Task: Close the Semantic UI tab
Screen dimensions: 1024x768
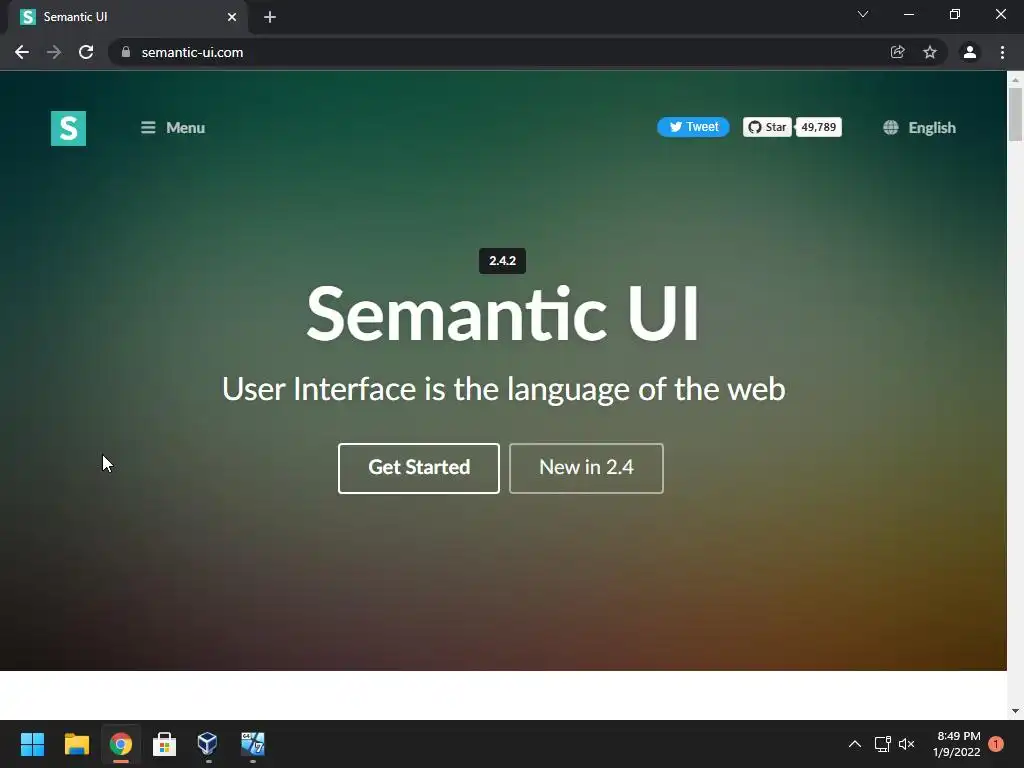Action: coord(232,17)
